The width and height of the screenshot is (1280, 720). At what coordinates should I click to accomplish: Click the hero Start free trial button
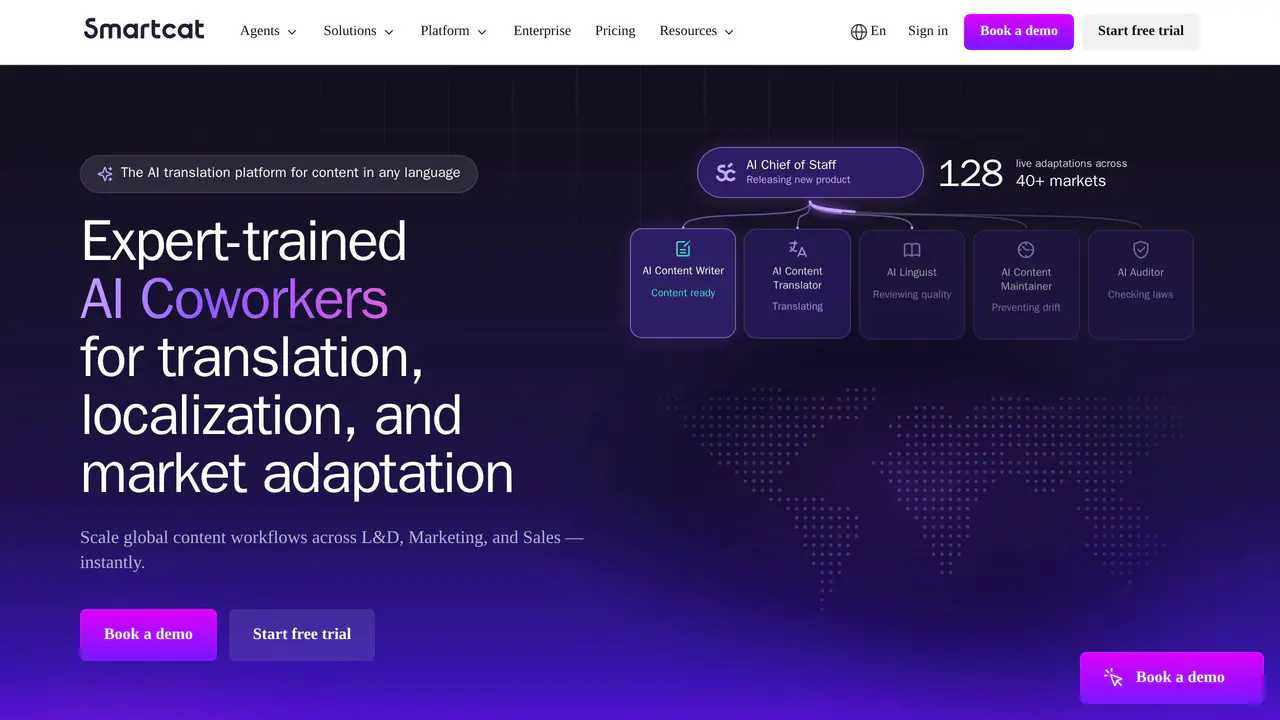[302, 634]
